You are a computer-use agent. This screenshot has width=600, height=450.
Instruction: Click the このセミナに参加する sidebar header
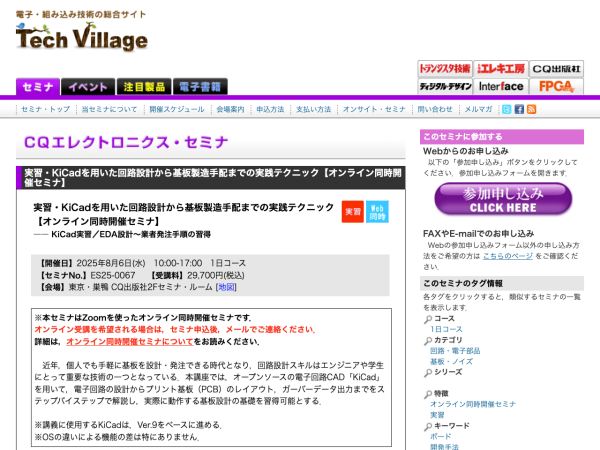point(502,137)
